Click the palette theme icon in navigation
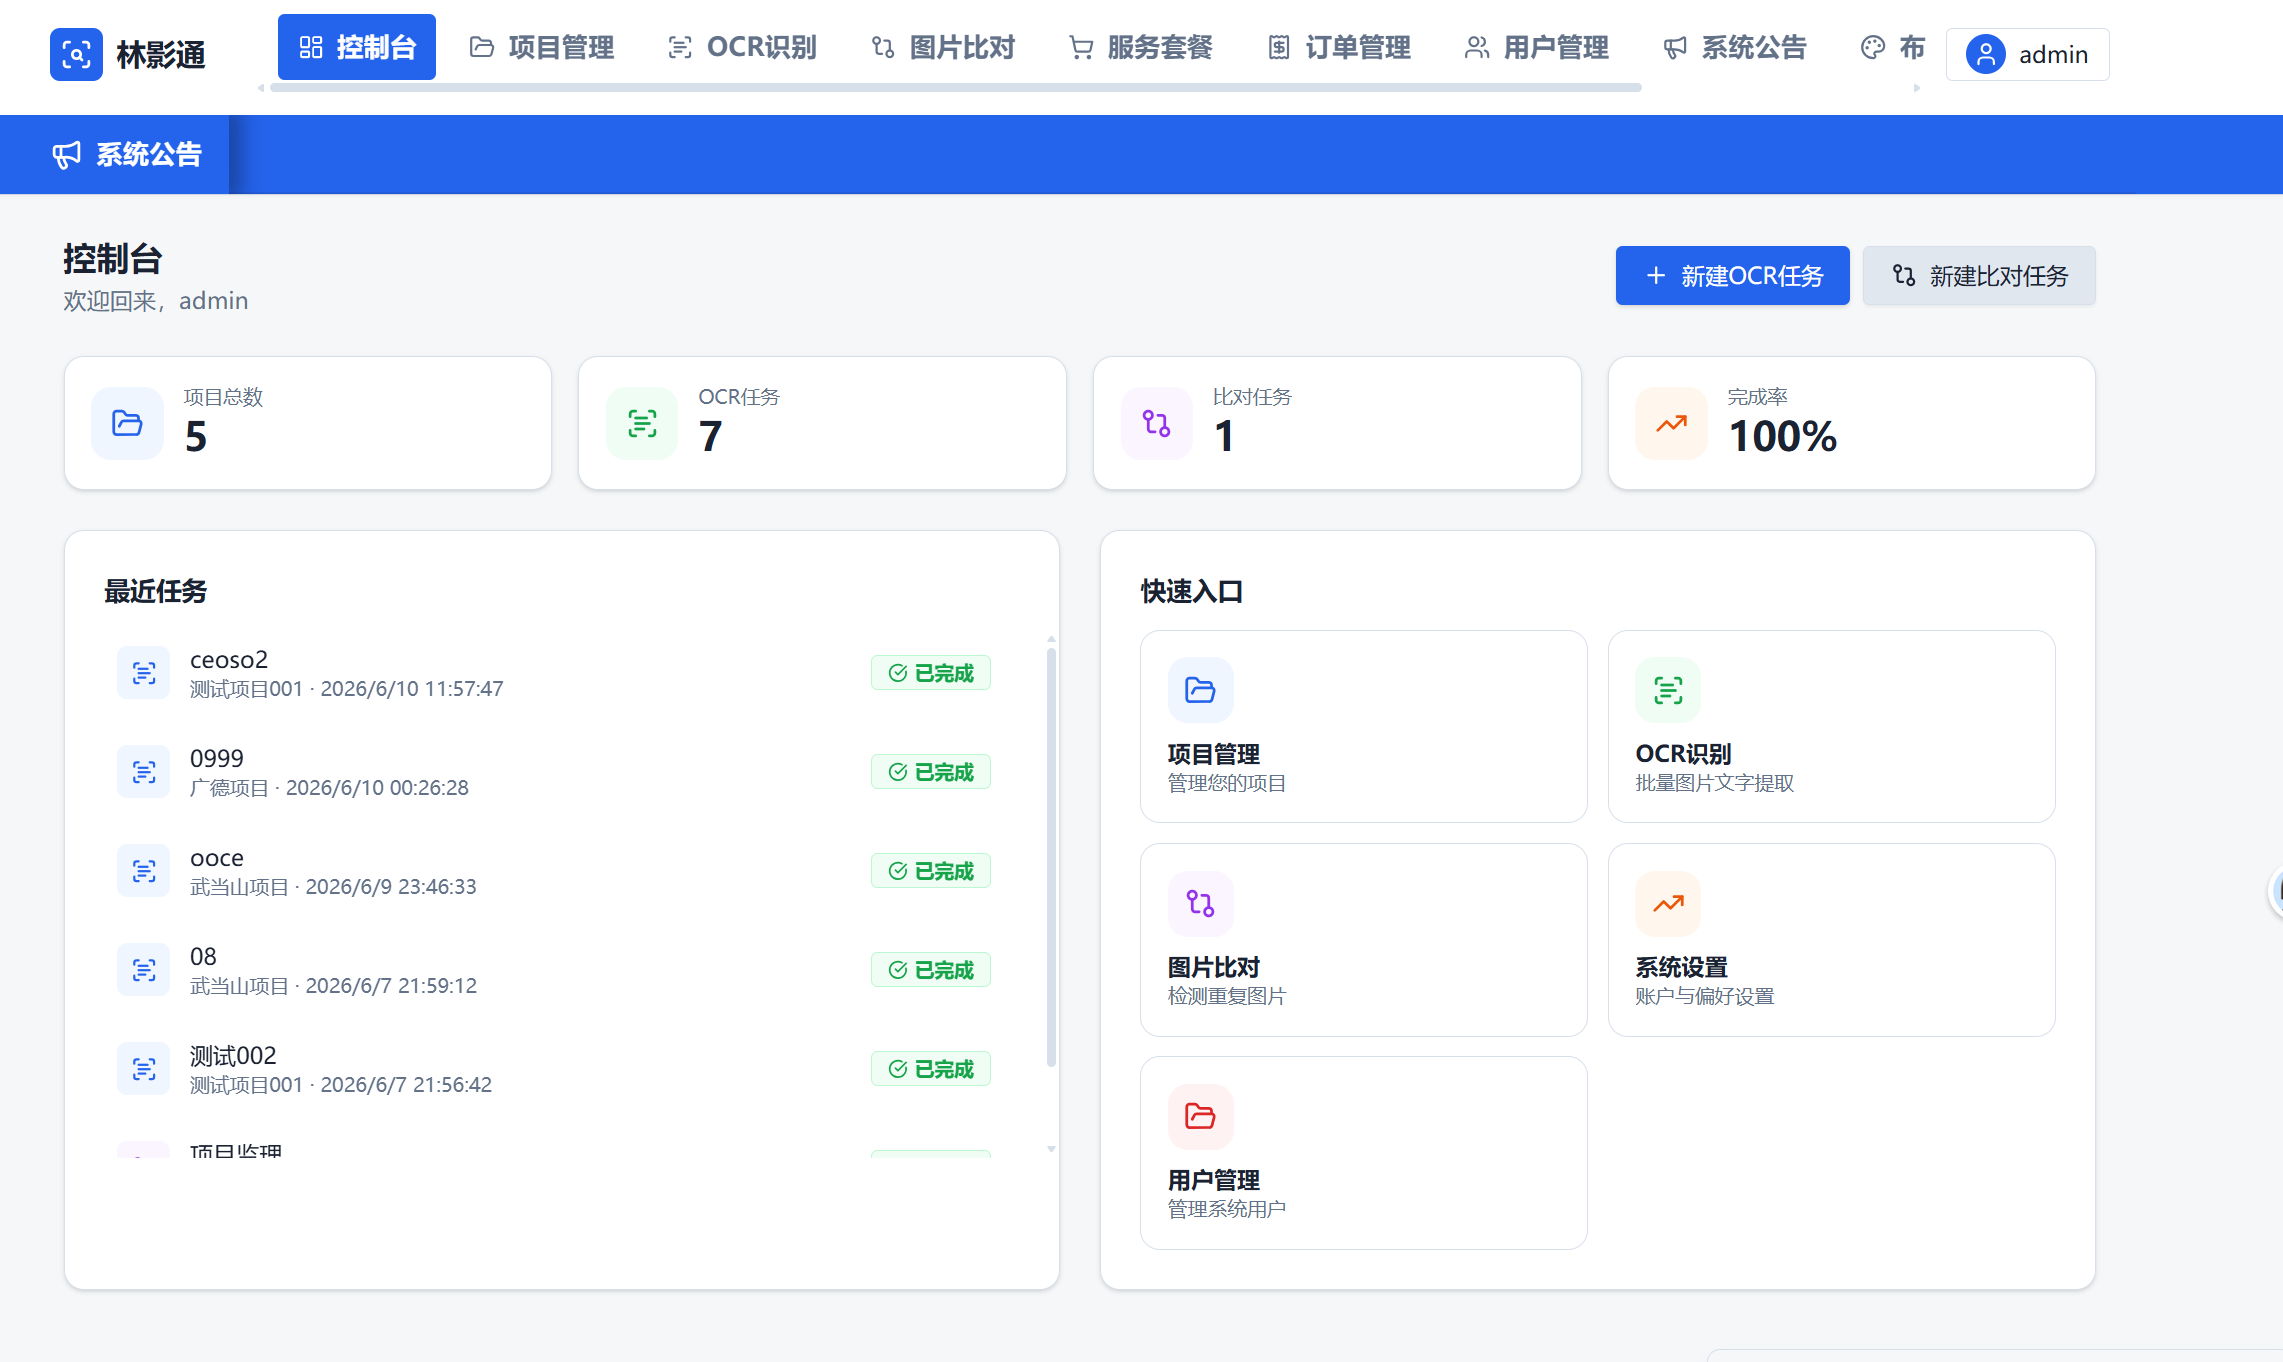 [x=1873, y=47]
